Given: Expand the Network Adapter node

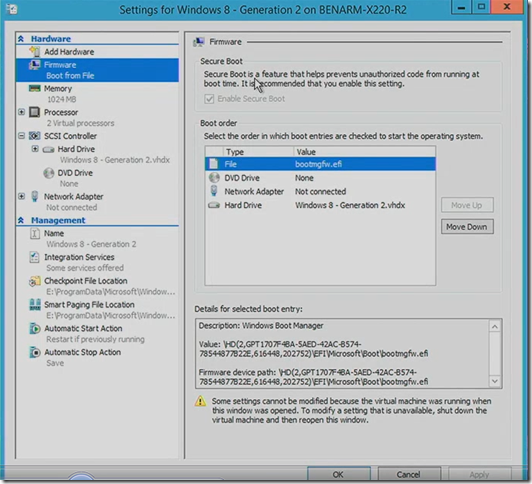Looking at the screenshot, I should click(21, 196).
